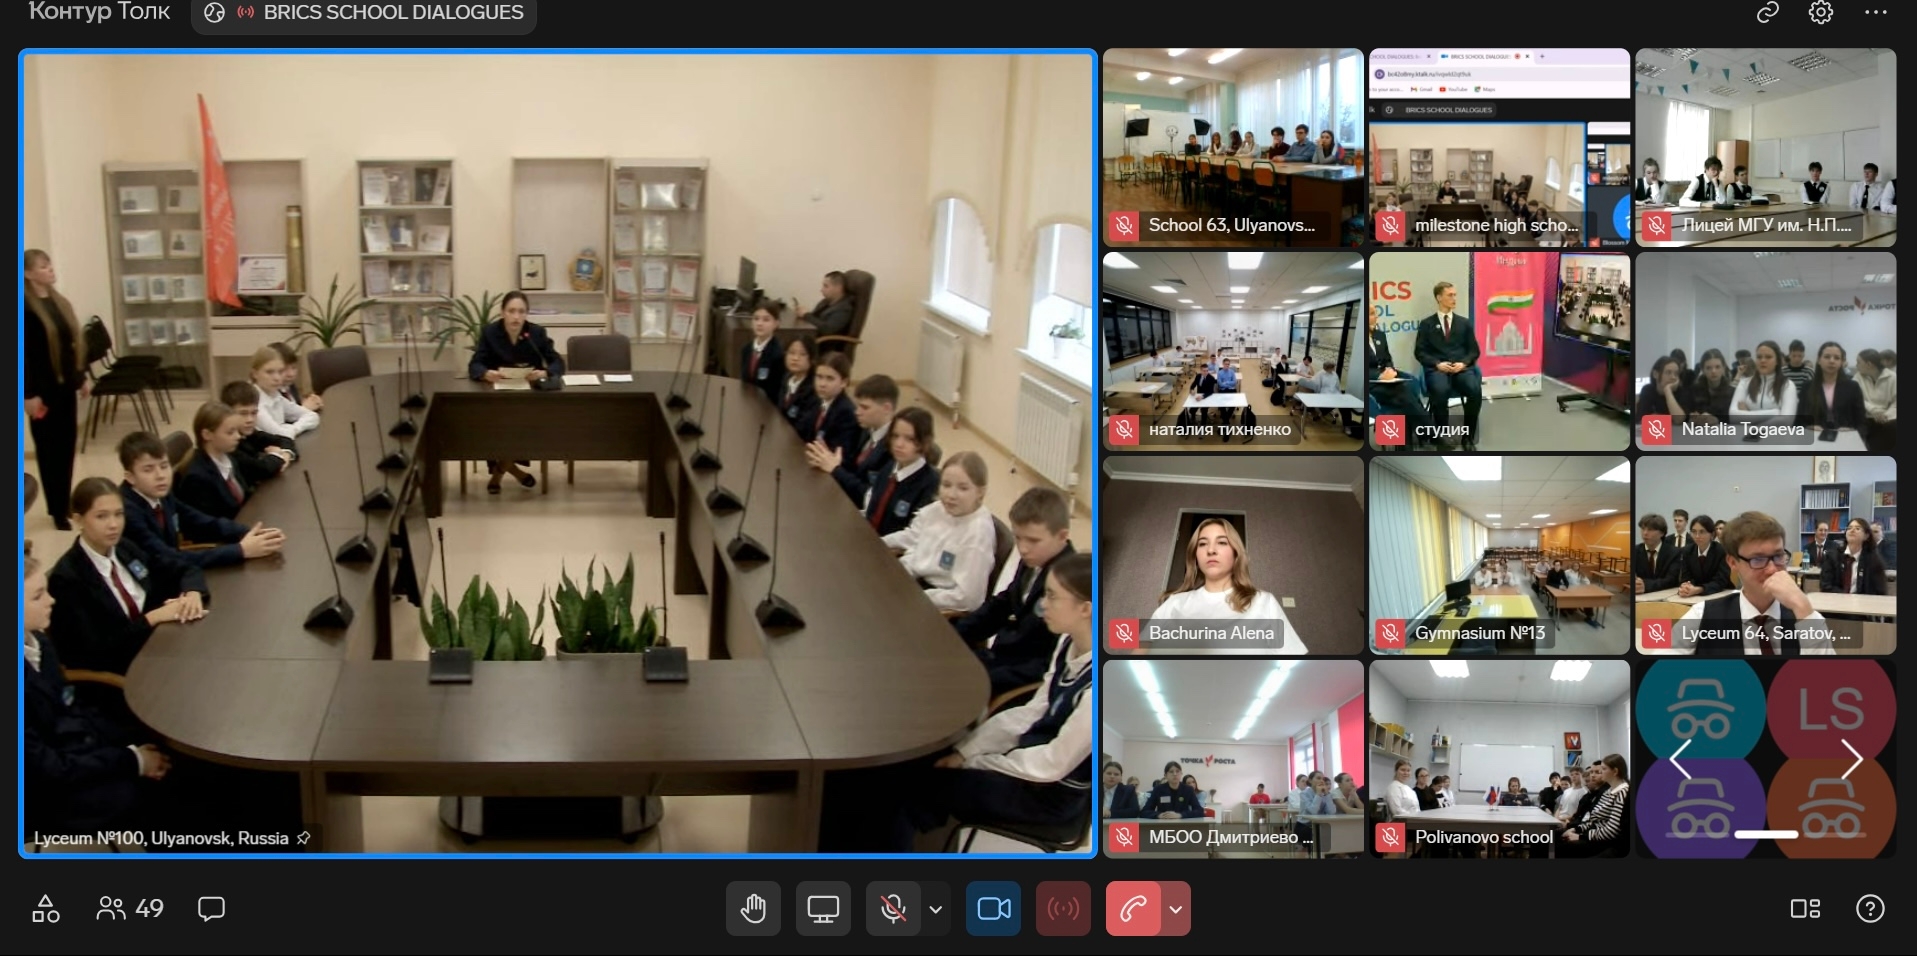This screenshot has width=1917, height=956.
Task: Select the BRICS SCHOOL DIALOGUES tab
Action: (x=364, y=13)
